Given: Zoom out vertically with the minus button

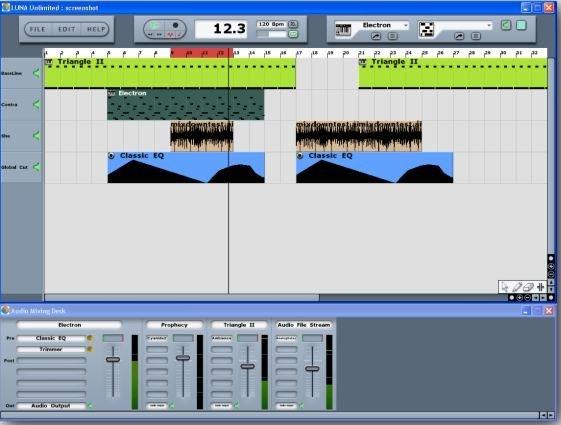Looking at the screenshot, I should point(551,275).
